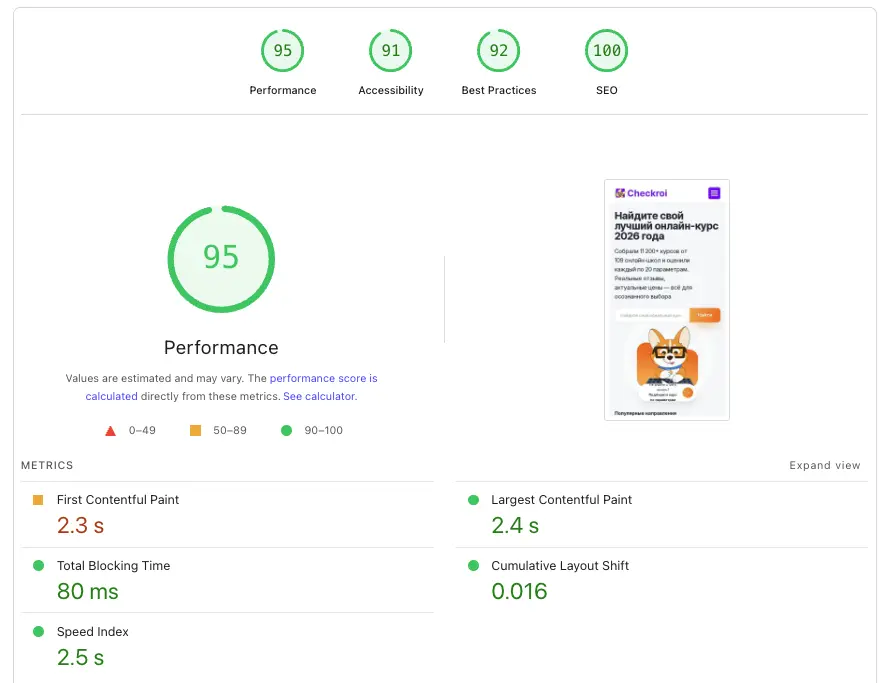Viewport: 882px width, 683px height.
Task: Click the Cumulative Layout Shift label
Action: 560,565
